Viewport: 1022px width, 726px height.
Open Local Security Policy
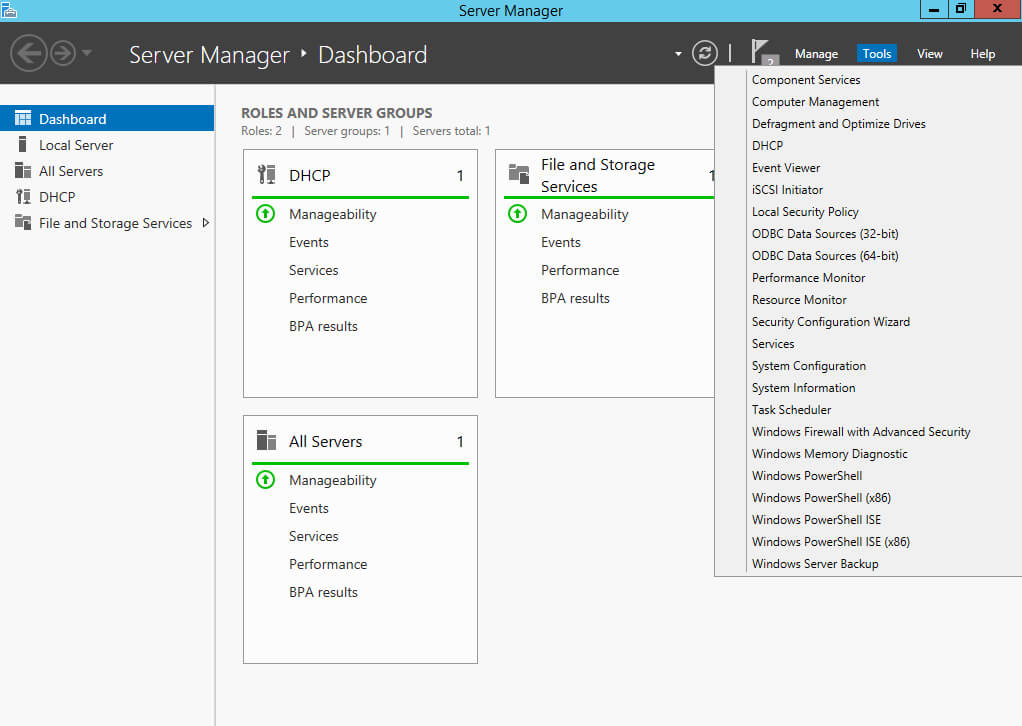(x=805, y=212)
